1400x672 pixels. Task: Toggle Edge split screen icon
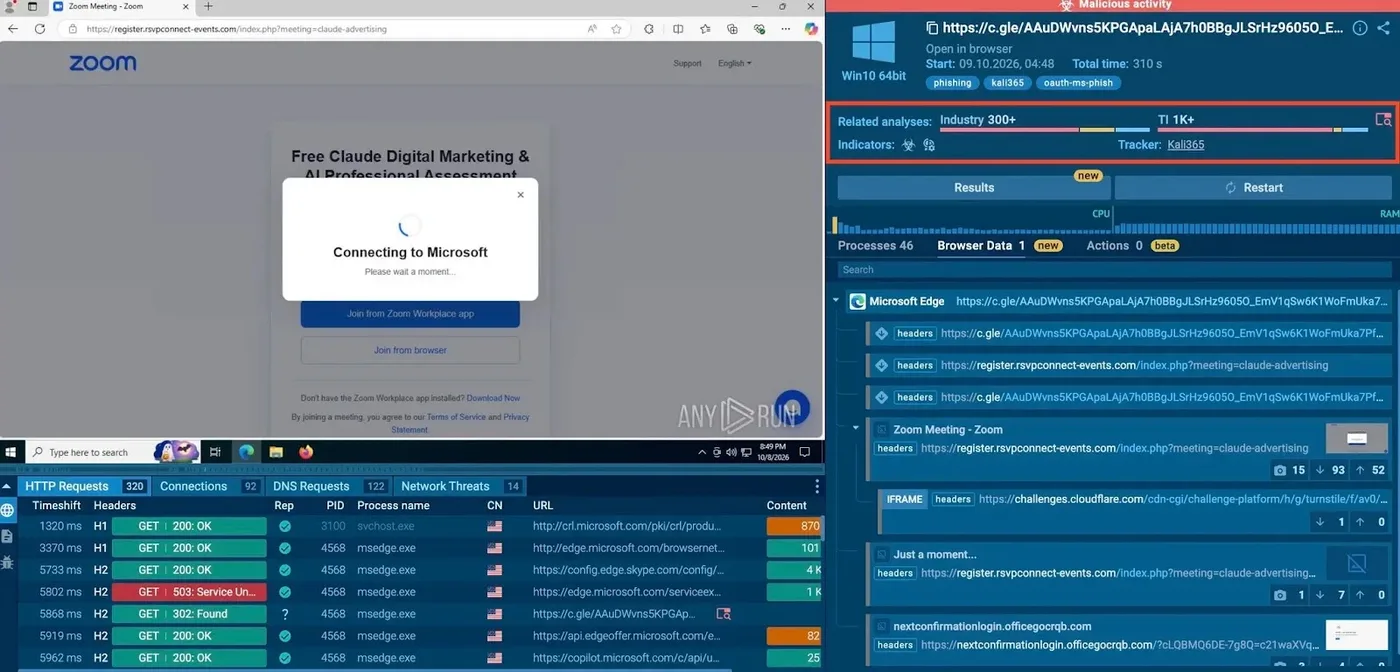point(678,29)
